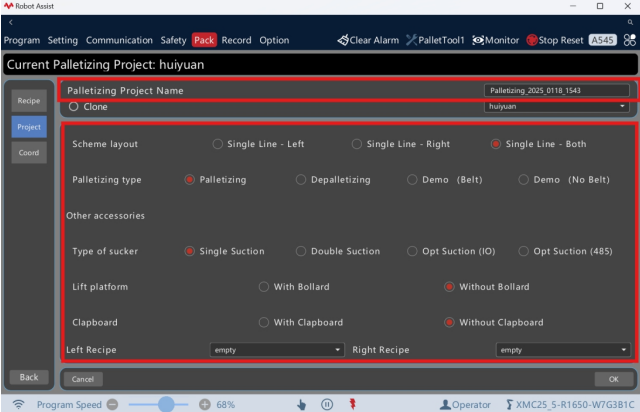Open the Monitor eye view
The image size is (640, 412).
[x=496, y=40]
